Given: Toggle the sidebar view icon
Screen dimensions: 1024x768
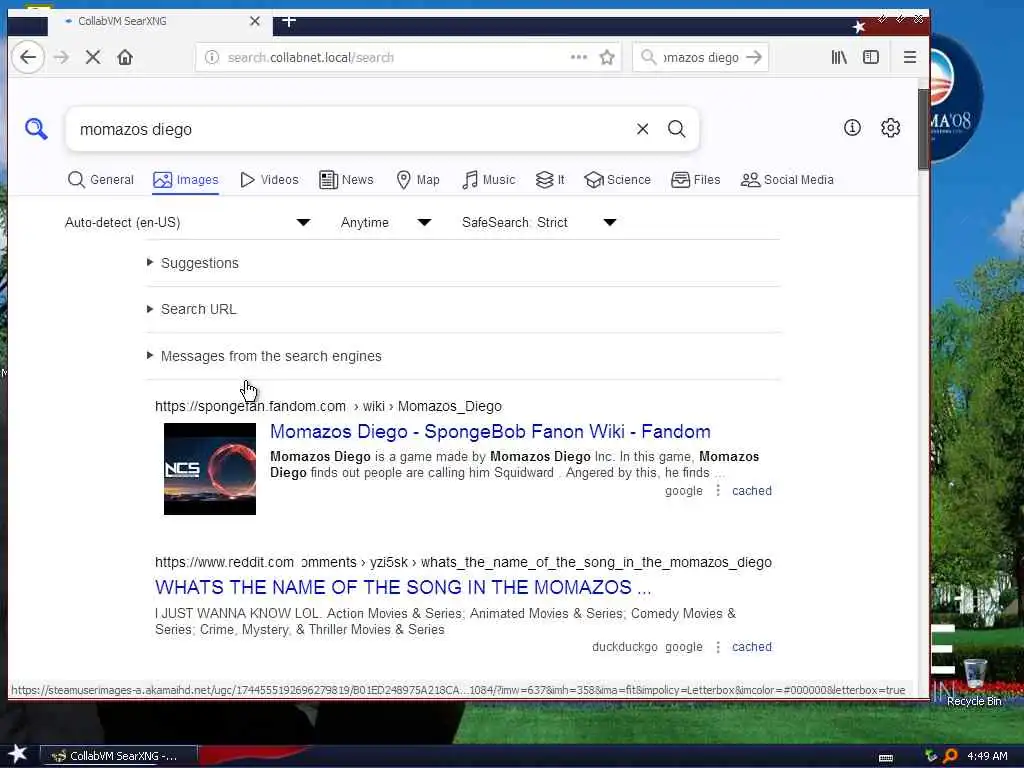Looking at the screenshot, I should click(871, 57).
